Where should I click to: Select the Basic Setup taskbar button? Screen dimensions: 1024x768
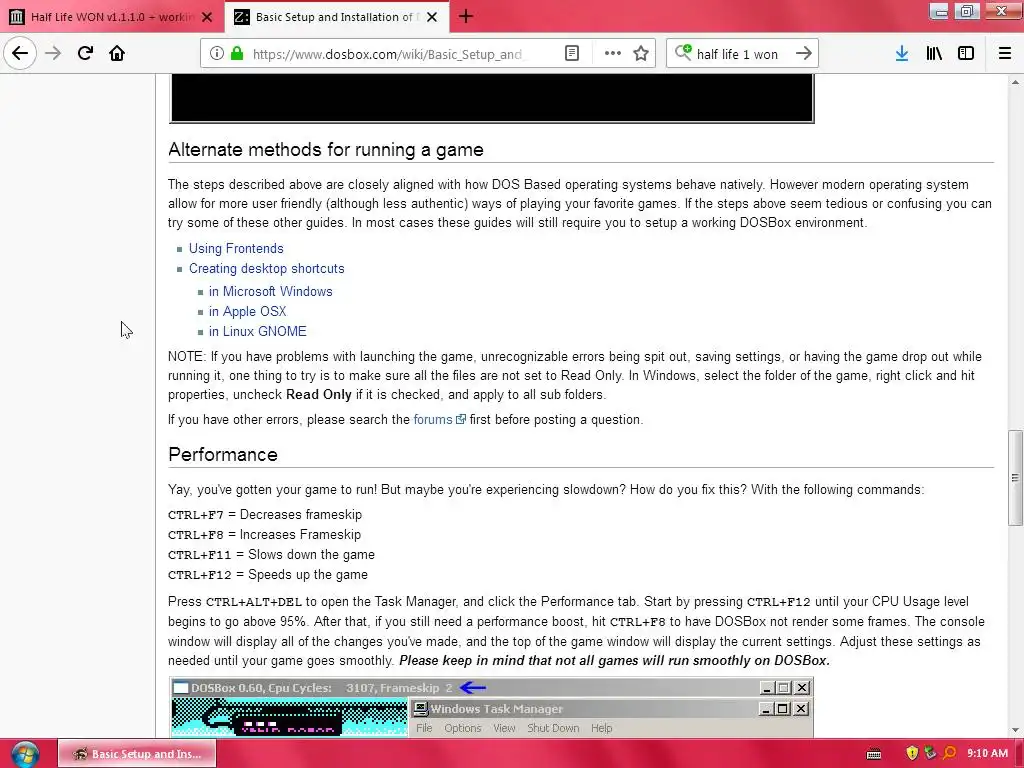[136, 754]
